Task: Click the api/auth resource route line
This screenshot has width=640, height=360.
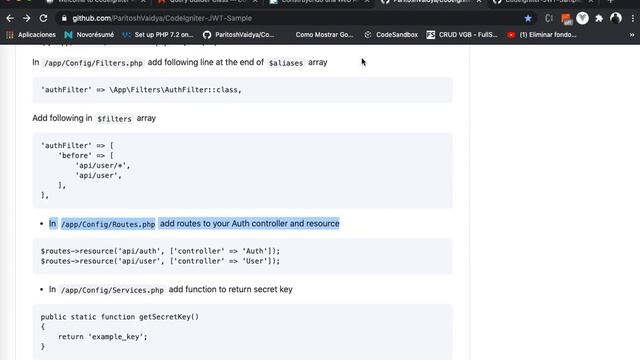Action: tap(160, 251)
